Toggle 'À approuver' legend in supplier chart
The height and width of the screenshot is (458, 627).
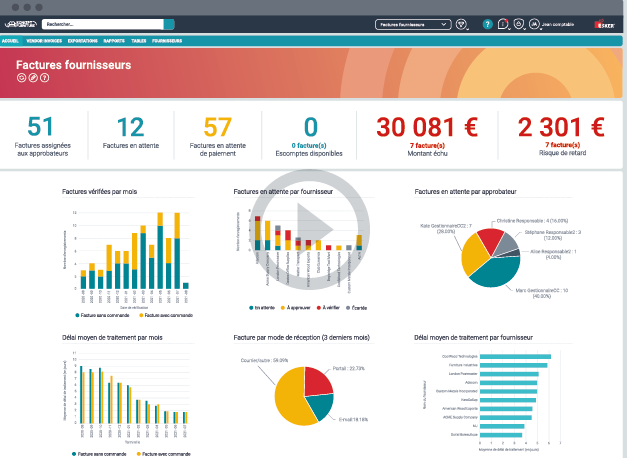296,308
